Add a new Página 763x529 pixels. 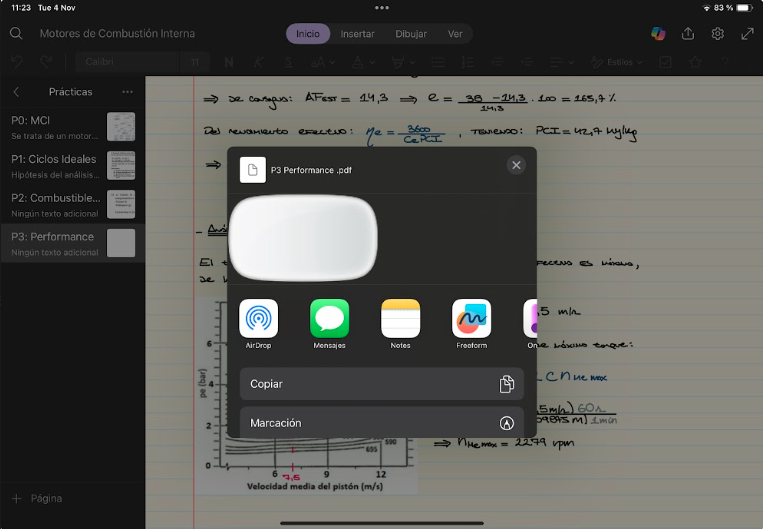pyautogui.click(x=37, y=498)
